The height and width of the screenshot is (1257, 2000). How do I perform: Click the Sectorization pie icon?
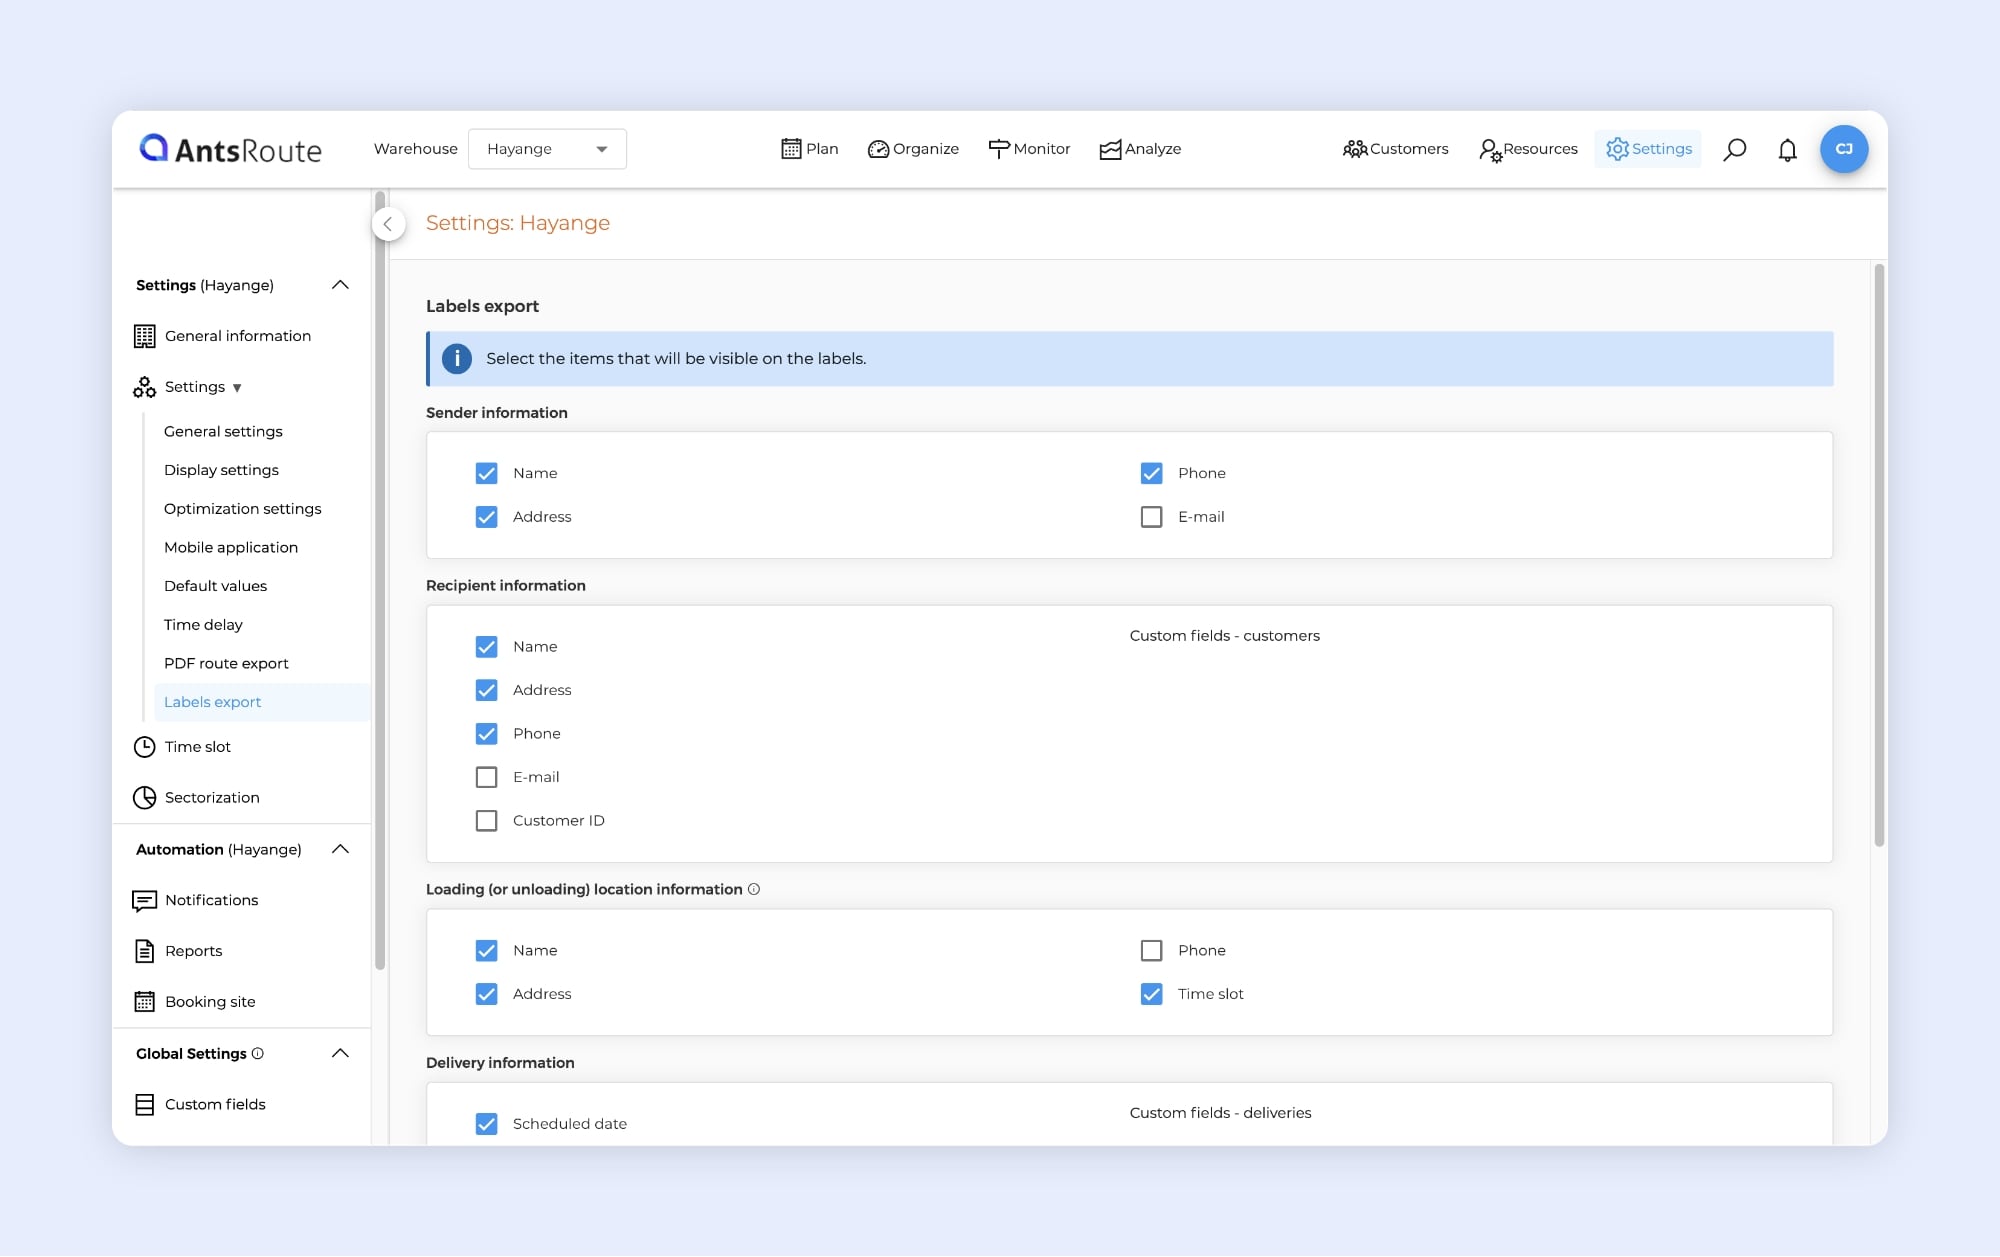pos(145,797)
